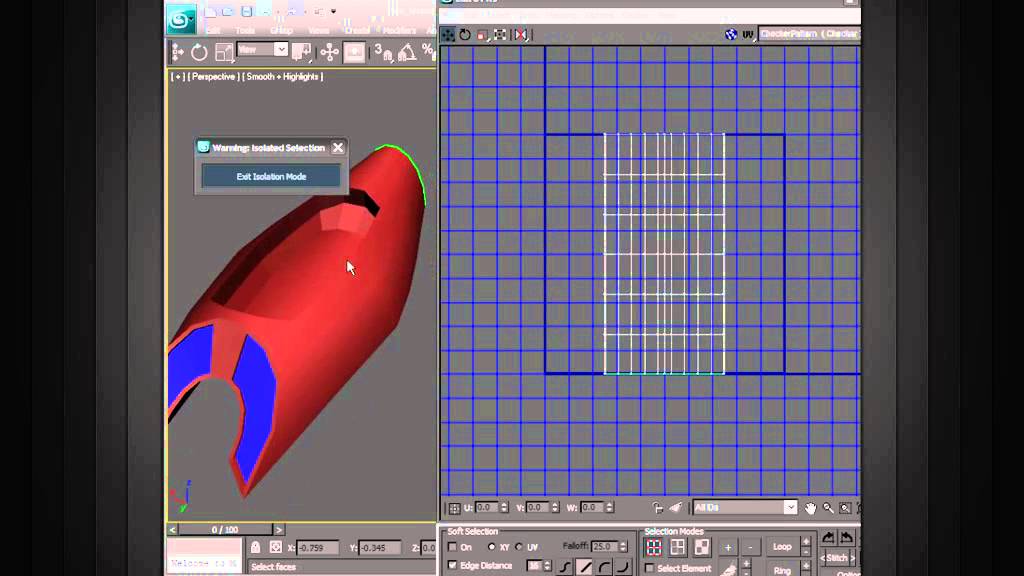
Task: Select Vertex sub-object selection mode
Action: coord(654,547)
